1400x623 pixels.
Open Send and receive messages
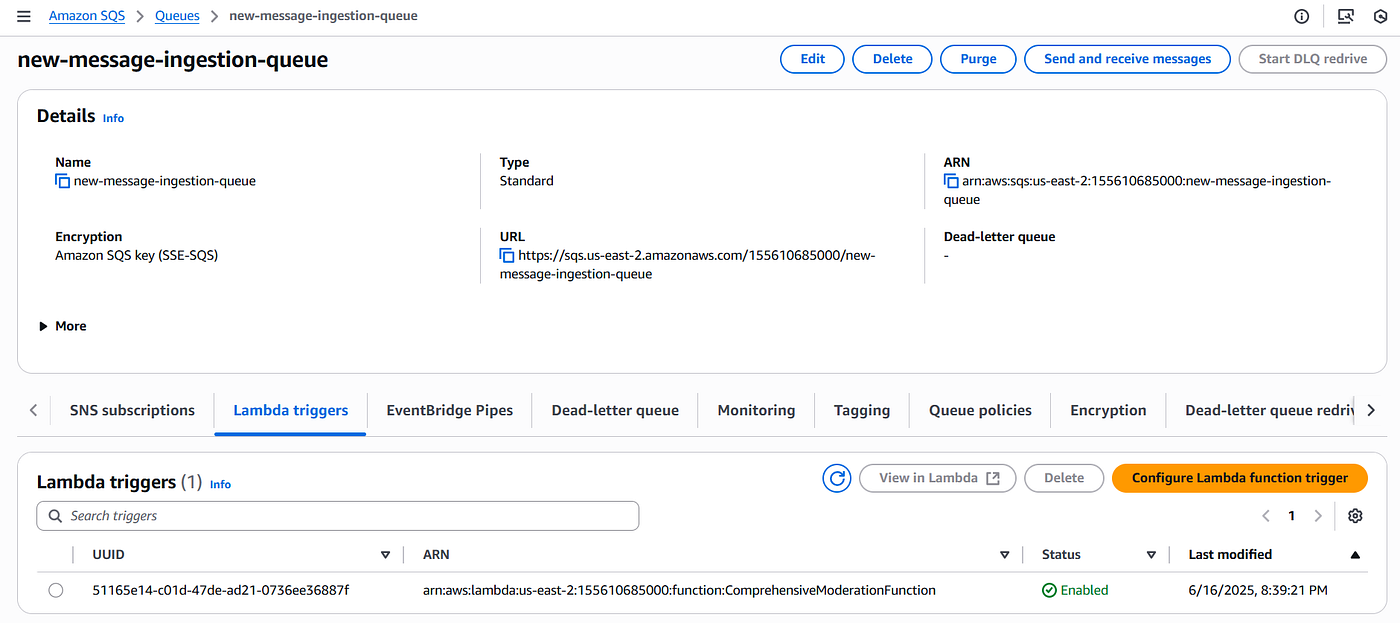(1128, 59)
